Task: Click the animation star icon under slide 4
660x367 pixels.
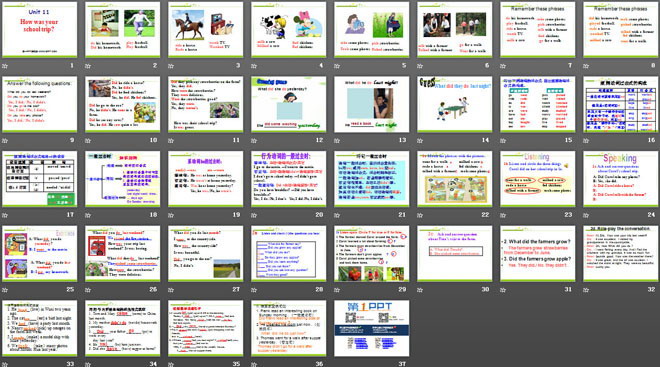Action: [x=254, y=66]
